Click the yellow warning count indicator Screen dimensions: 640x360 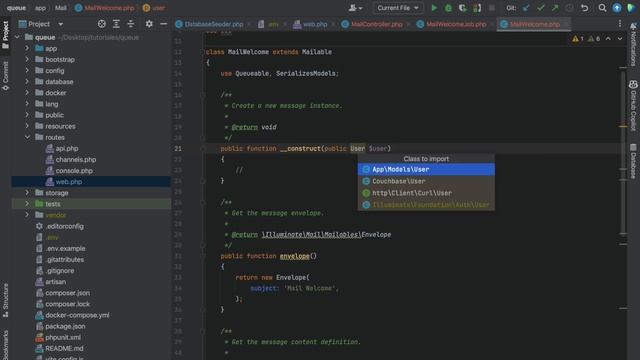578,39
